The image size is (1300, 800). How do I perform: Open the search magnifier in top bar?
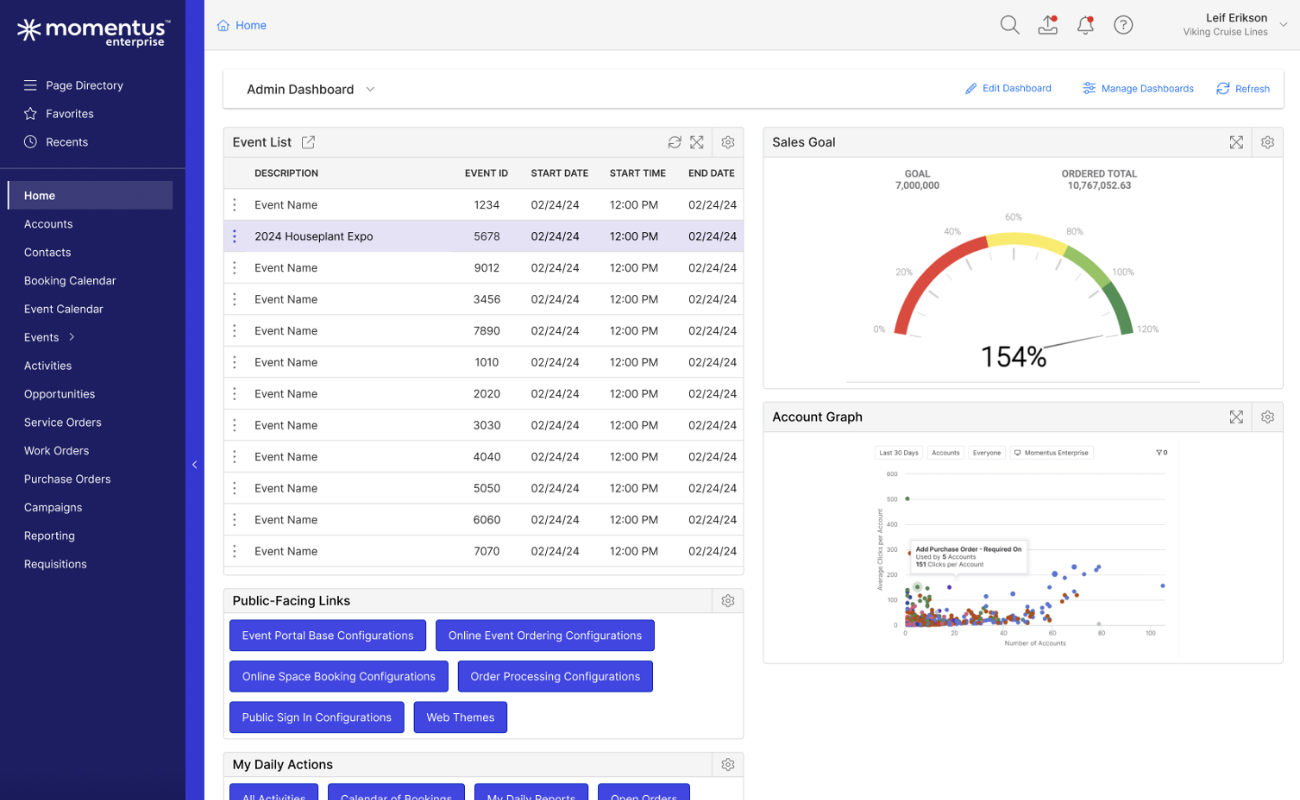[1010, 25]
